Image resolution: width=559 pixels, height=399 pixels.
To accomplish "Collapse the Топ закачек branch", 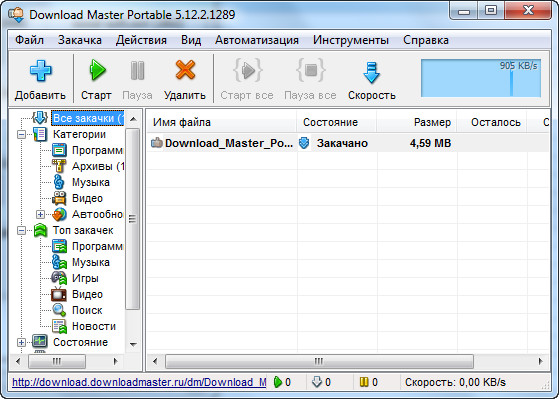I will [21, 231].
